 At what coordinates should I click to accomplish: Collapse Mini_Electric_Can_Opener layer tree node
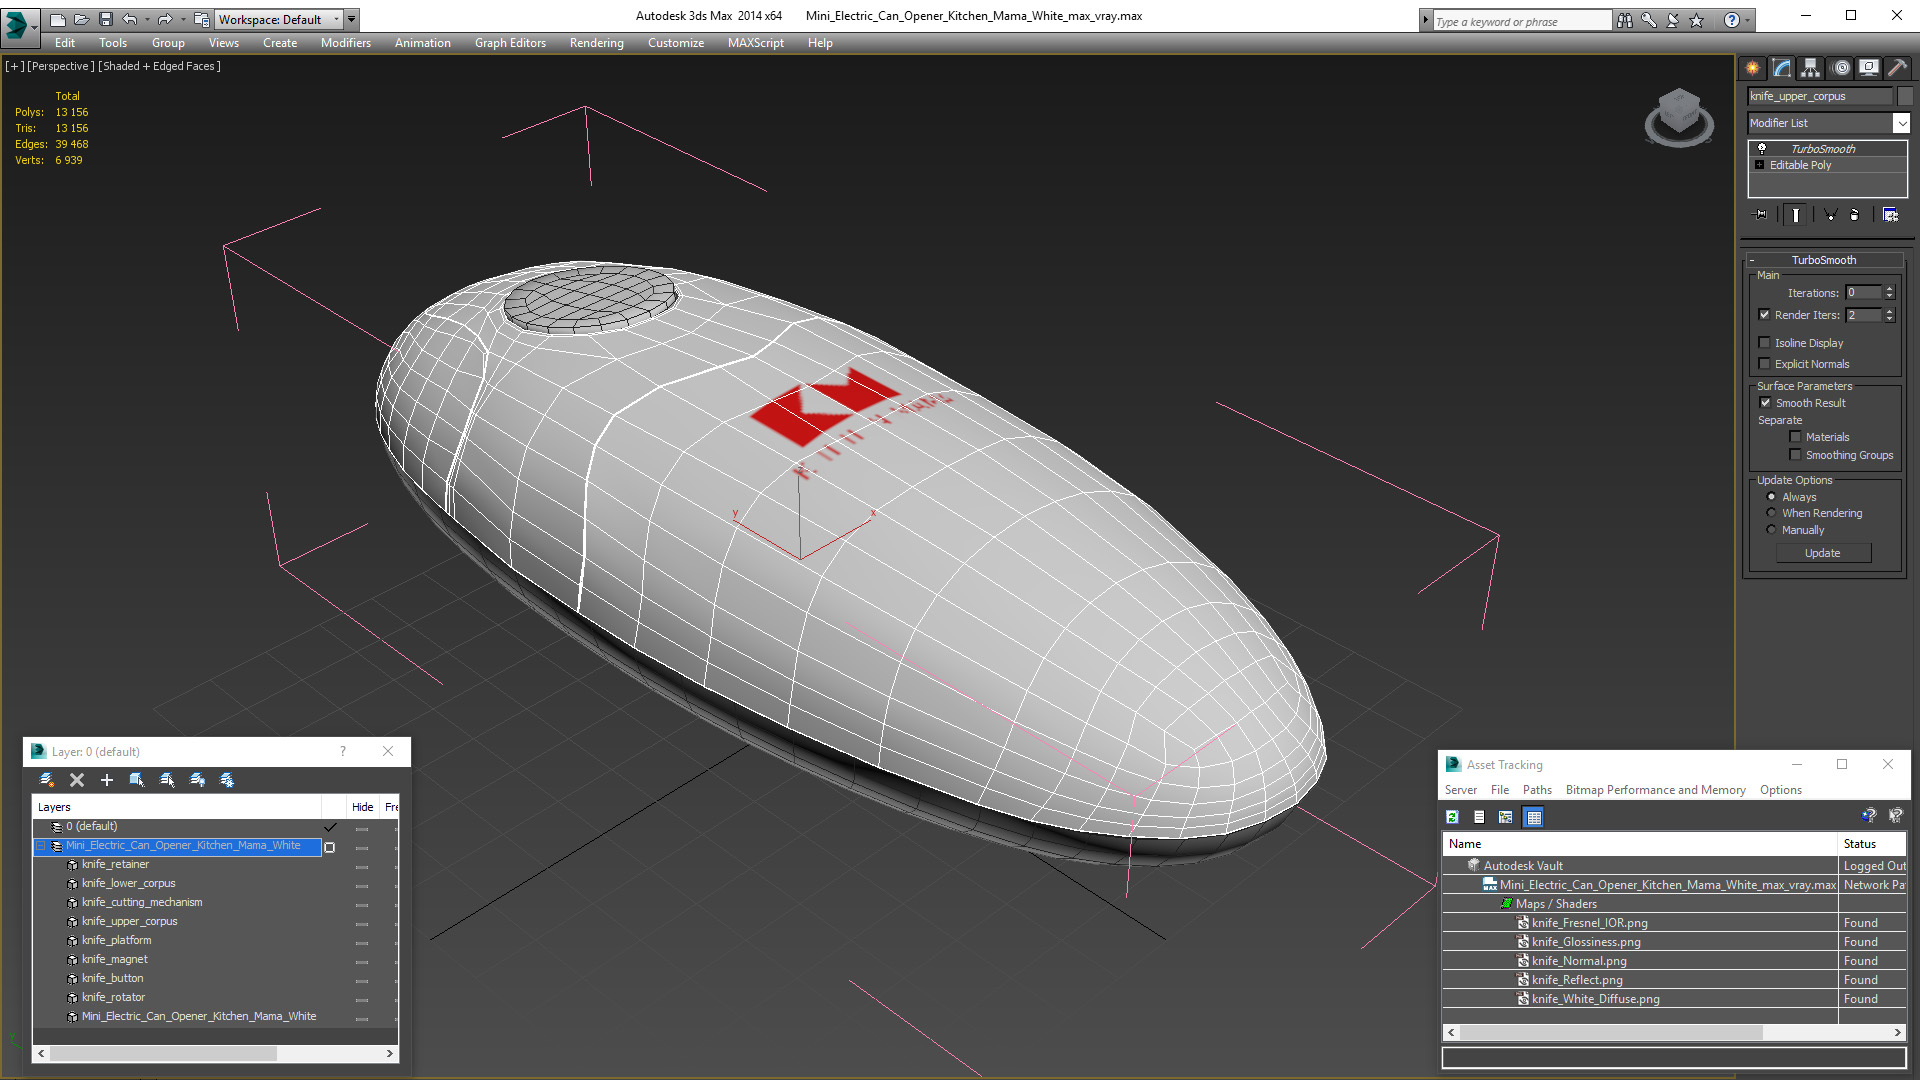[x=42, y=846]
